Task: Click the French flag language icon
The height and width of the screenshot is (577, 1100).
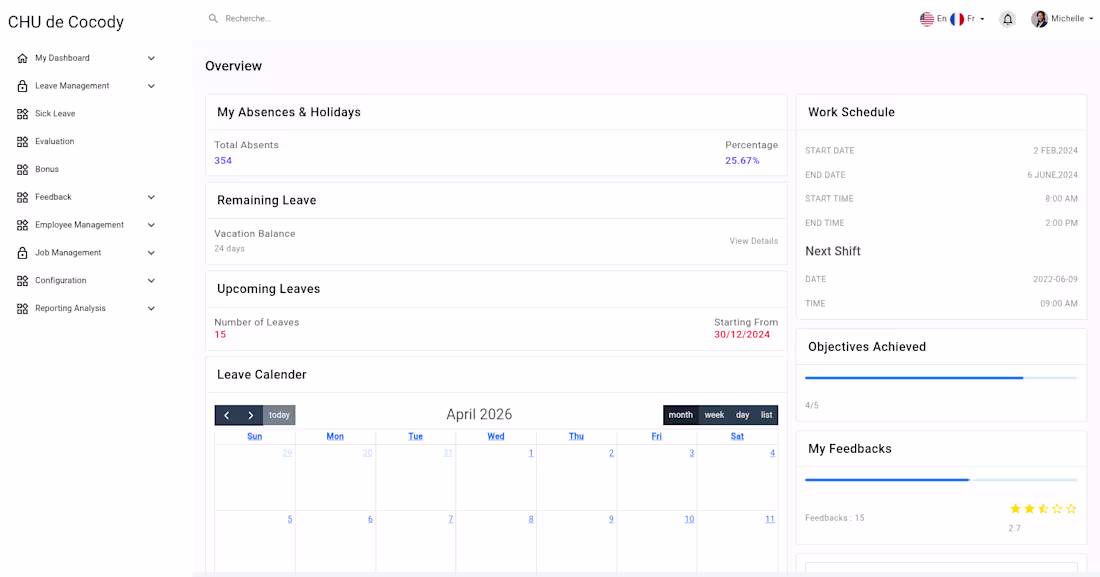Action: pyautogui.click(x=957, y=17)
